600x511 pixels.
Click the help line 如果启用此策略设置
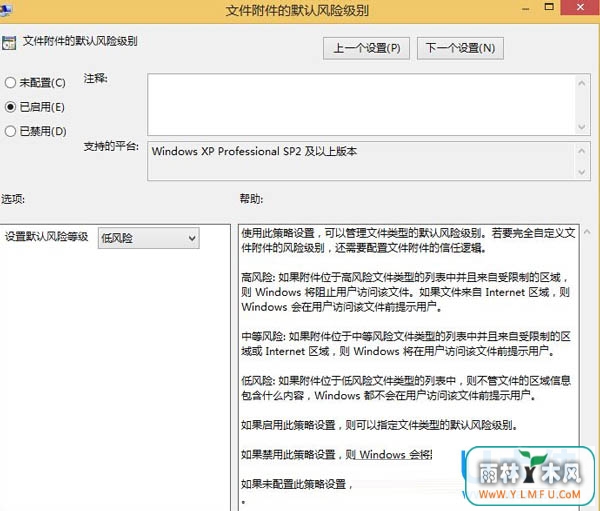click(379, 425)
